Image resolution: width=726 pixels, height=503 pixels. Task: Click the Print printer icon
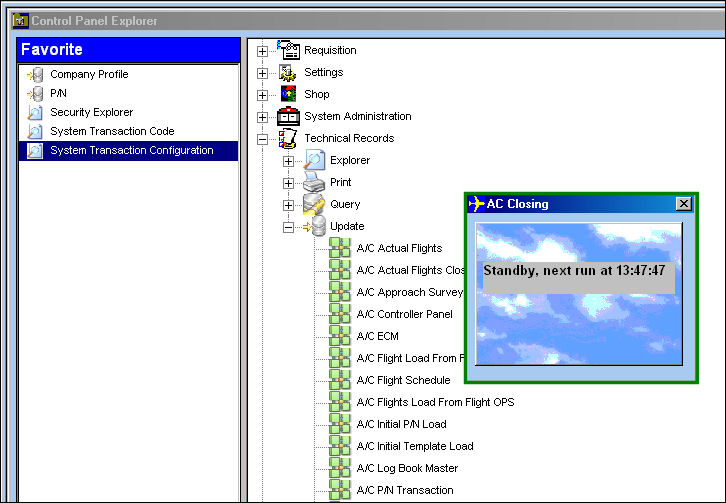(314, 182)
